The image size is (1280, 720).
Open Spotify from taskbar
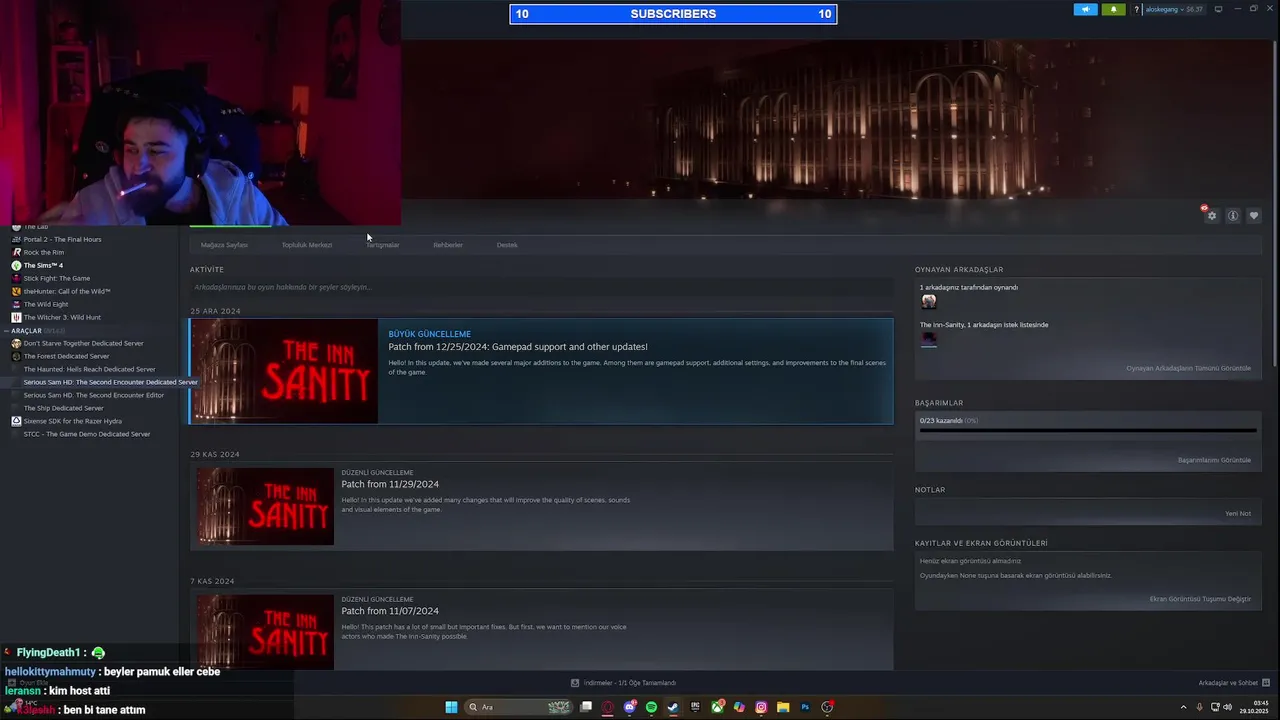click(x=652, y=707)
